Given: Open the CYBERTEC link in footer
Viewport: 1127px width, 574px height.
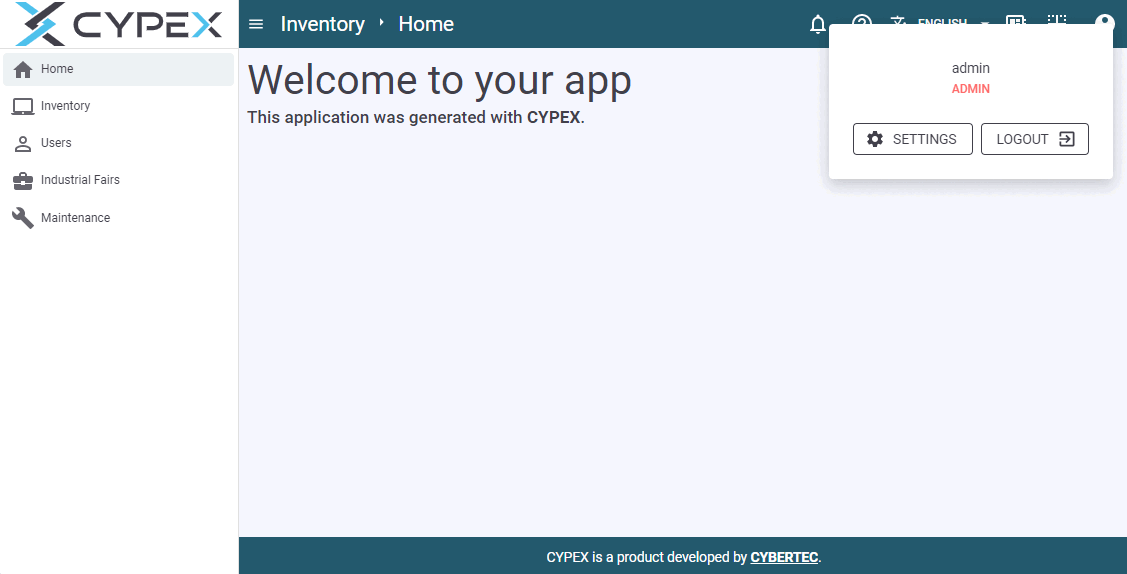Looking at the screenshot, I should [x=784, y=557].
